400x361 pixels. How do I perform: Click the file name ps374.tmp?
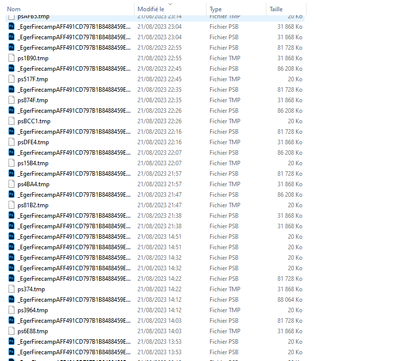(31, 289)
